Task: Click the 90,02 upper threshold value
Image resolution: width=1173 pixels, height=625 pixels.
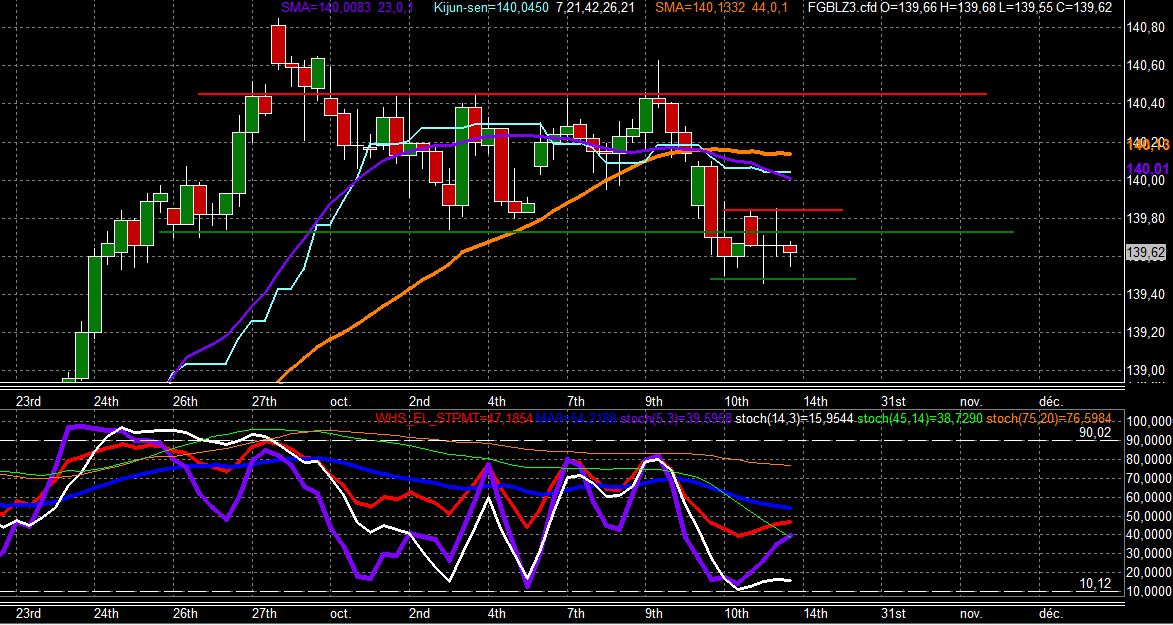Action: [x=1094, y=433]
